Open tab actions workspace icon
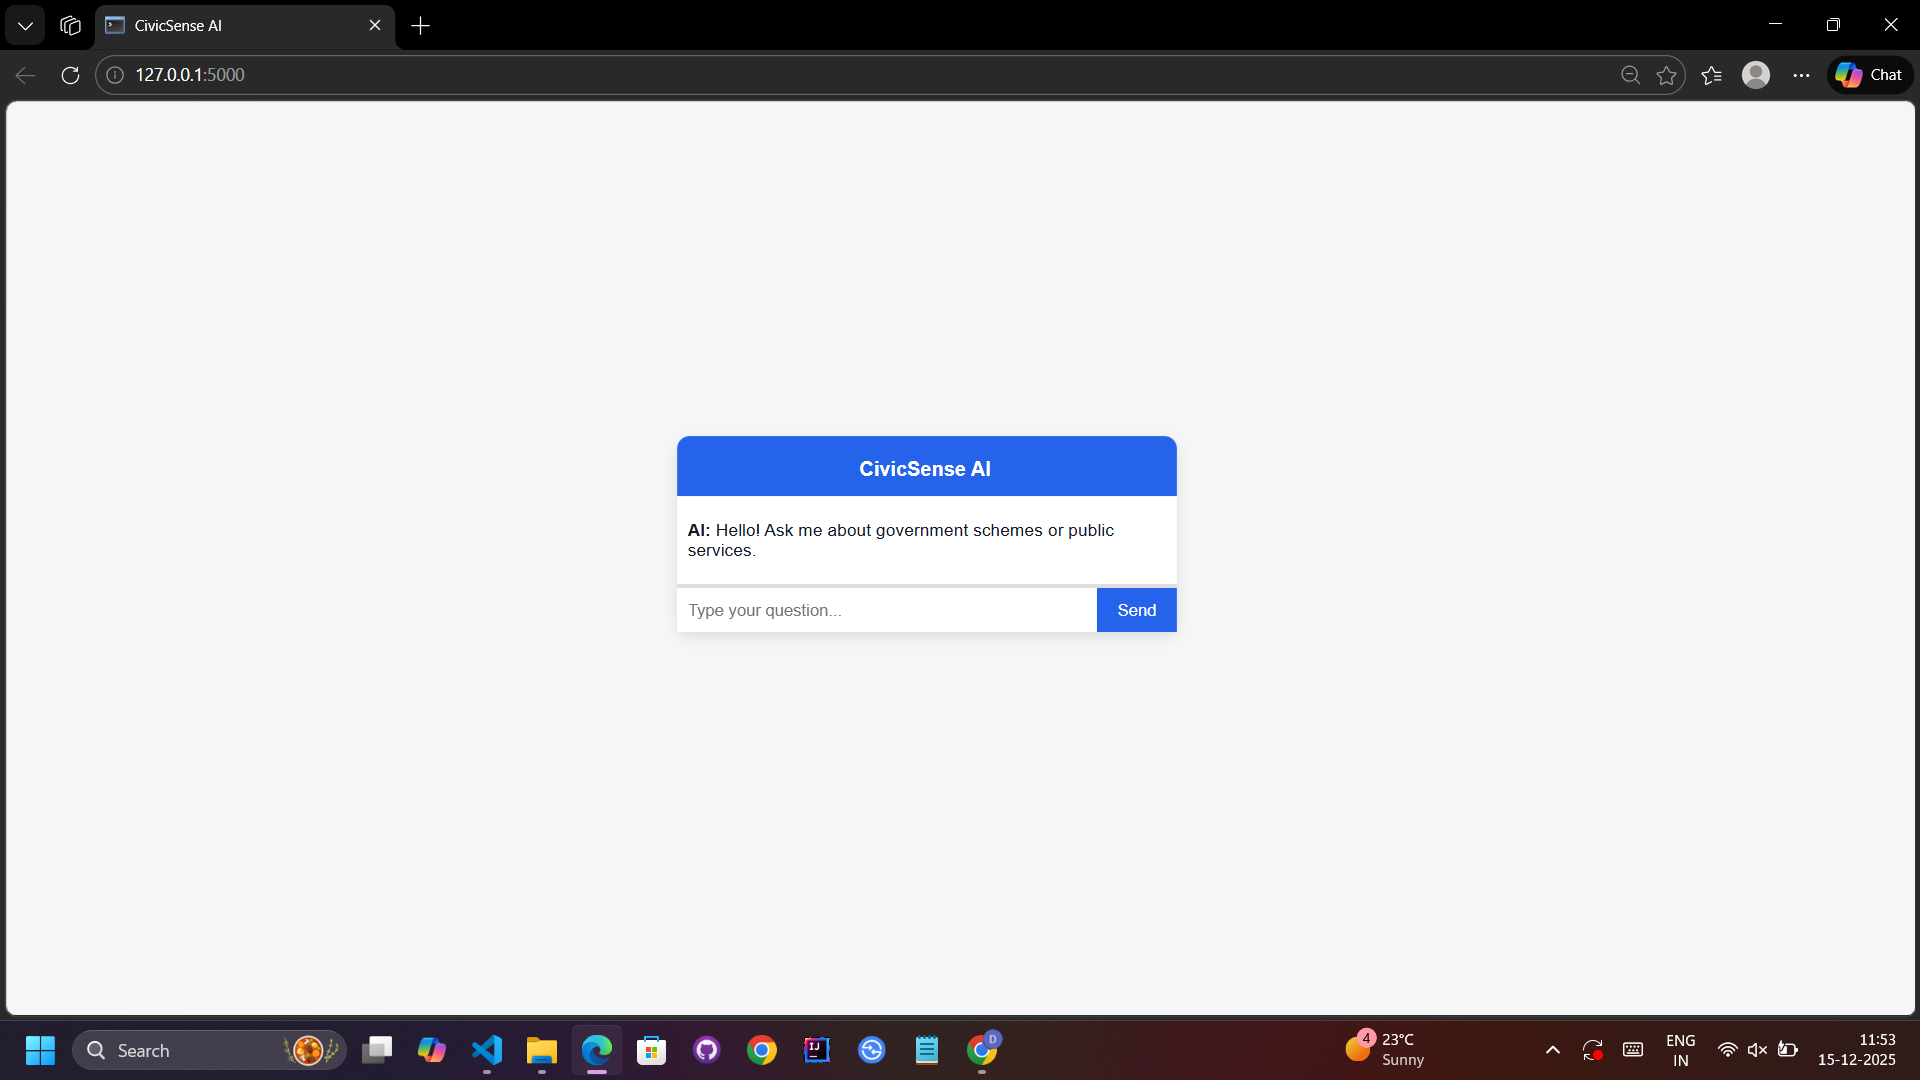The width and height of the screenshot is (1920, 1080). (x=70, y=26)
